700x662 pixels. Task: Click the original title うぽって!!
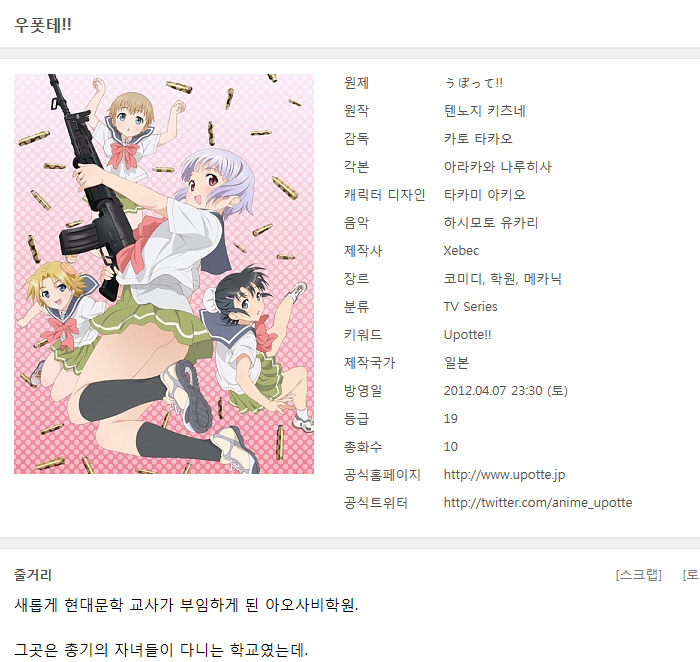pos(473,83)
